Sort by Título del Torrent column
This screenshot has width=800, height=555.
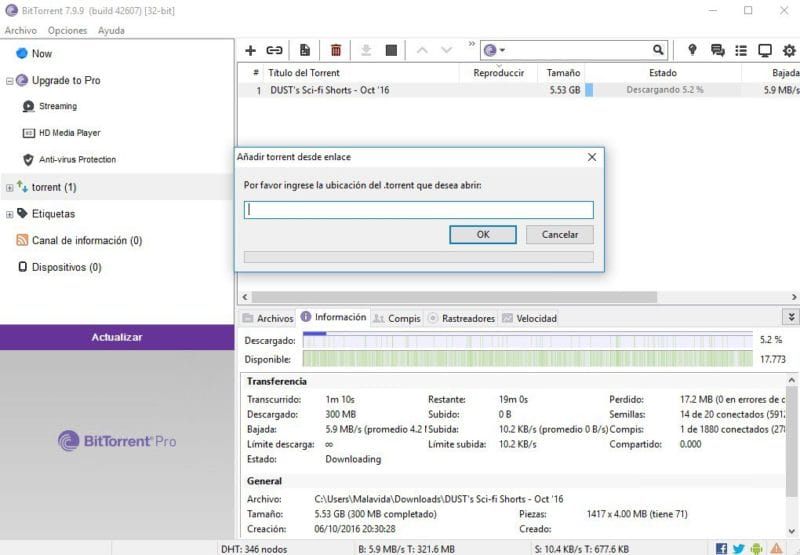(x=304, y=73)
